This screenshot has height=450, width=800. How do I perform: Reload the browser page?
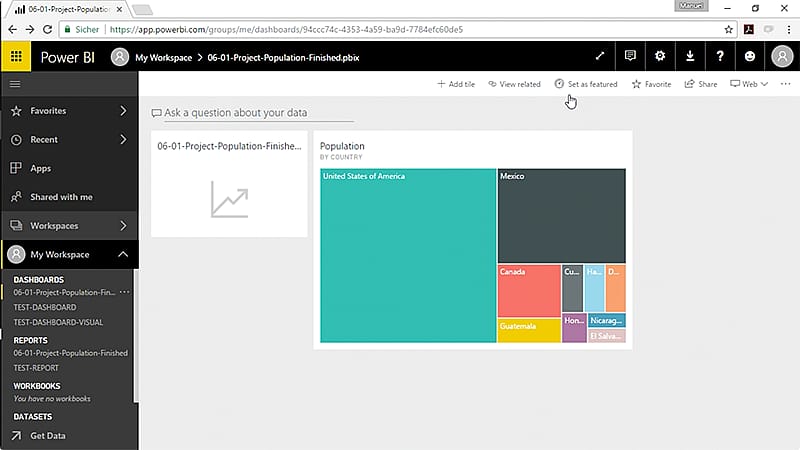(47, 30)
